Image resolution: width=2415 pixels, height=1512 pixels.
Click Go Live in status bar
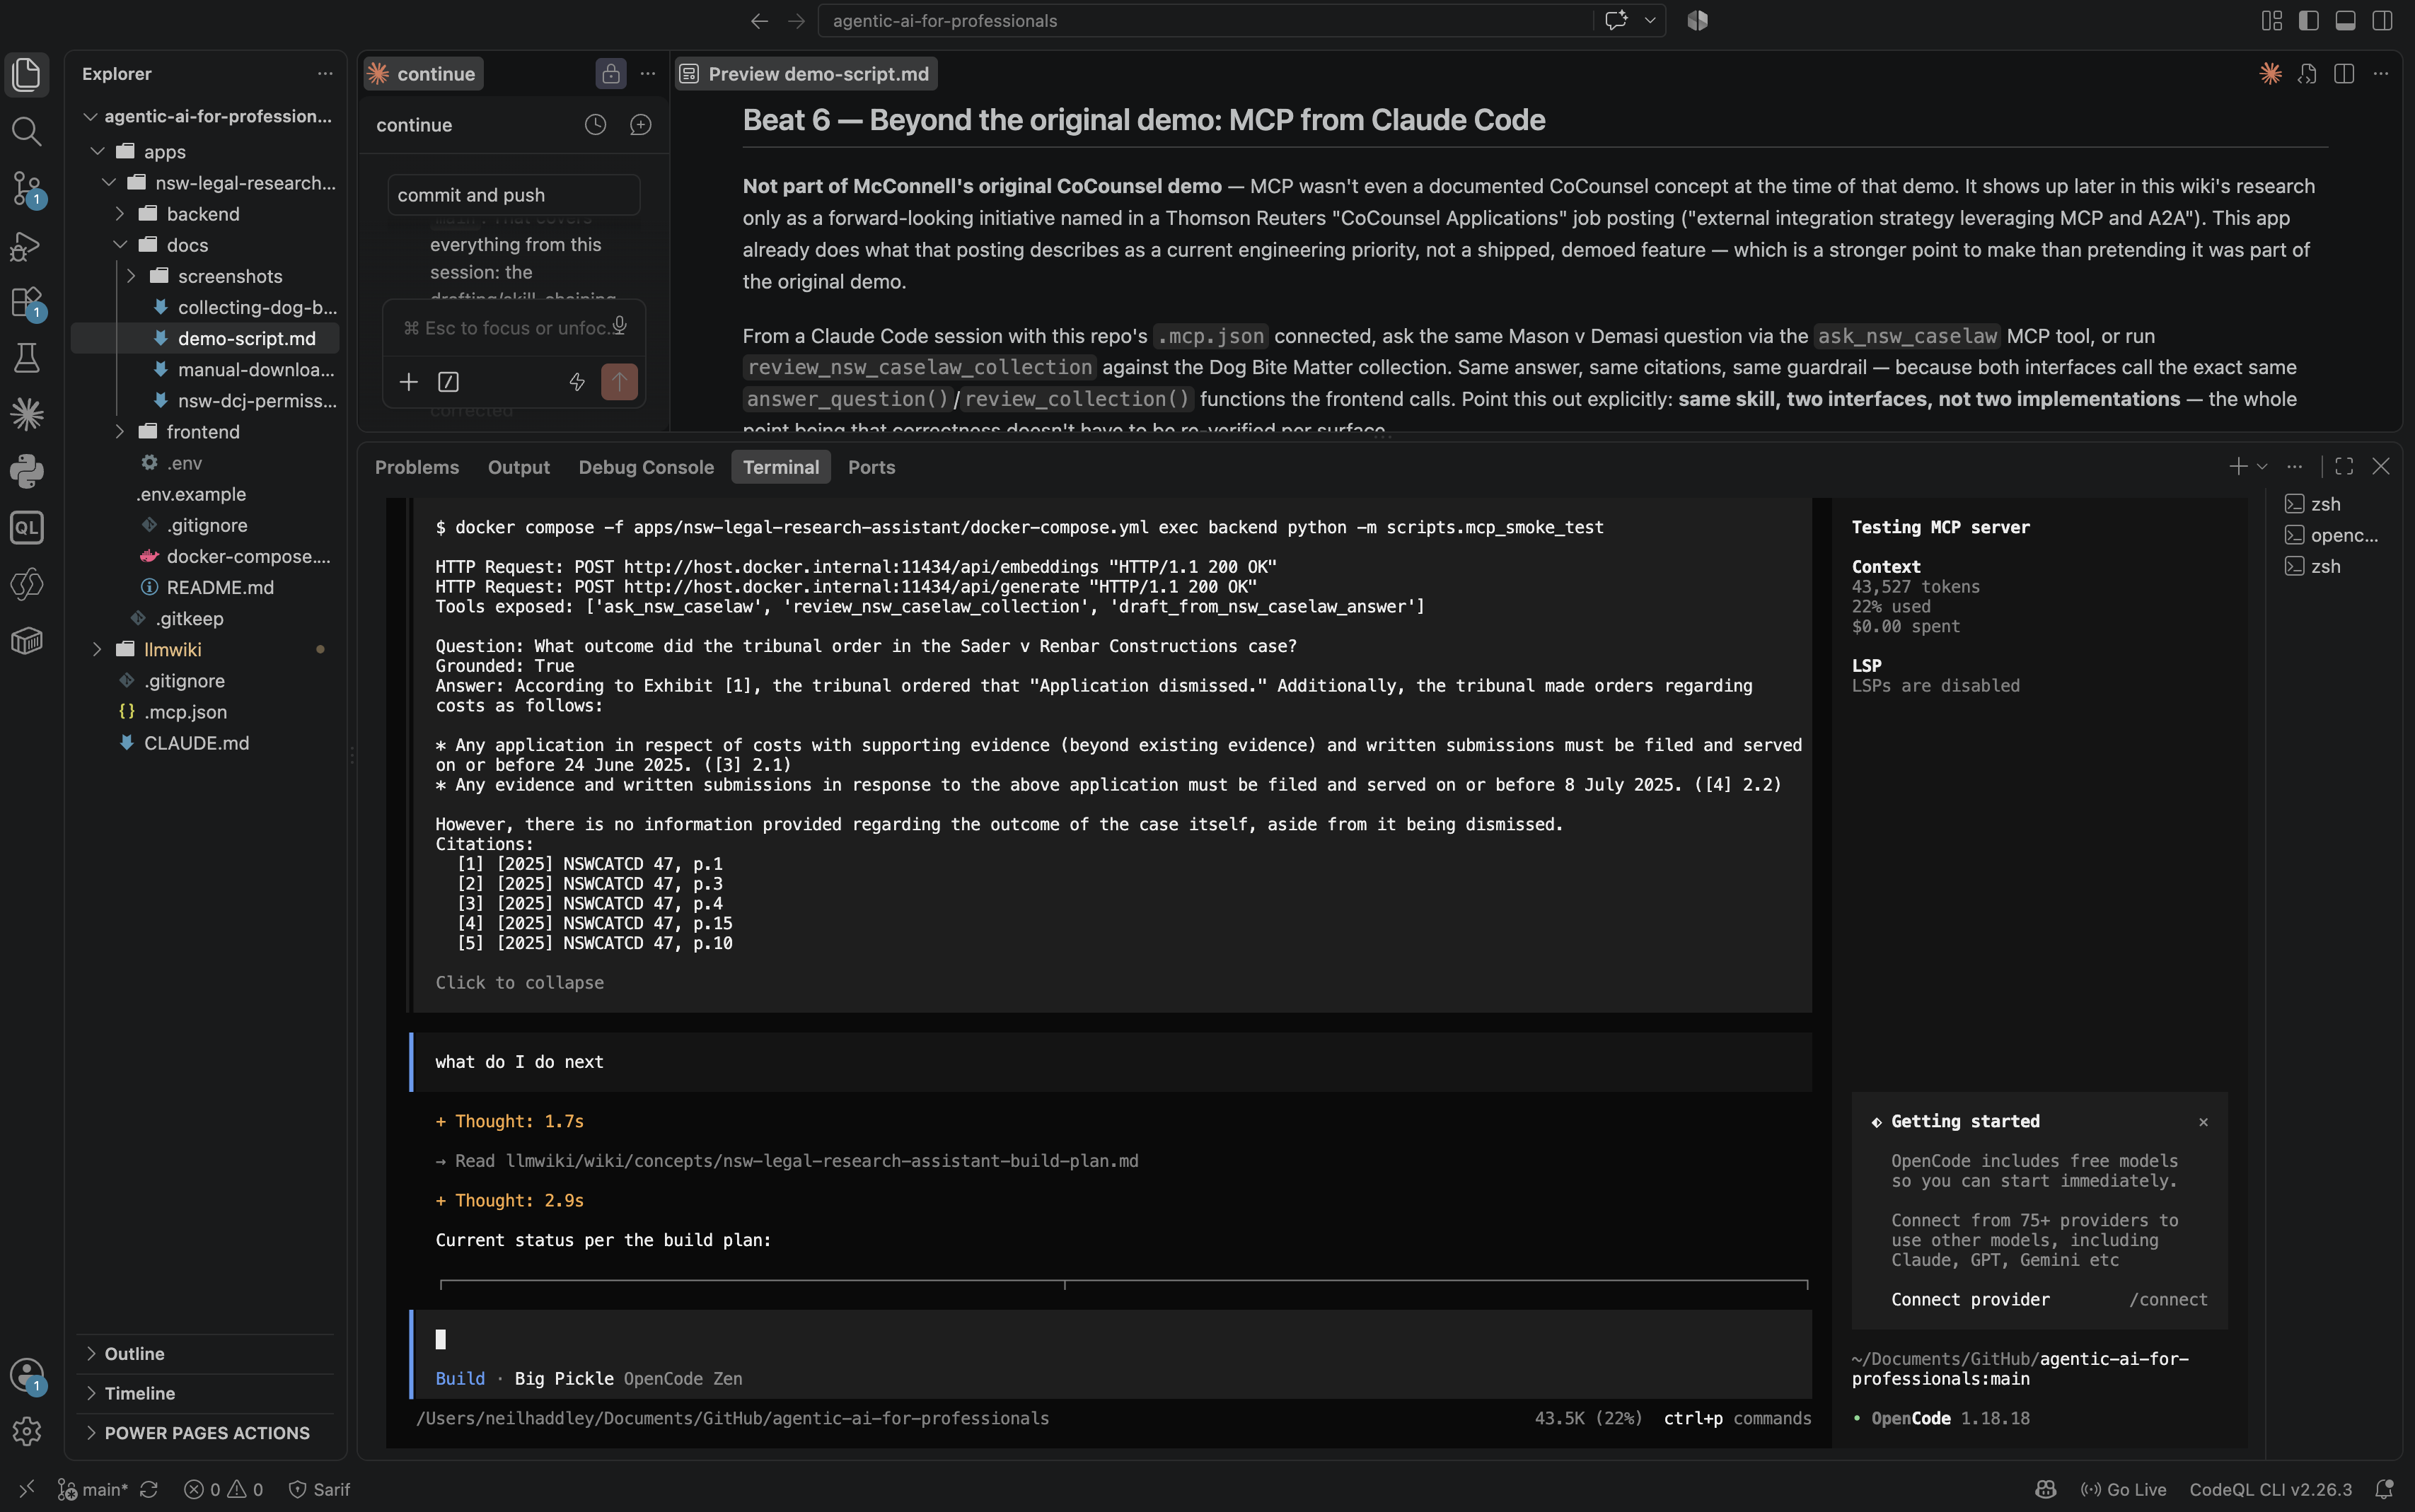coord(2123,1489)
